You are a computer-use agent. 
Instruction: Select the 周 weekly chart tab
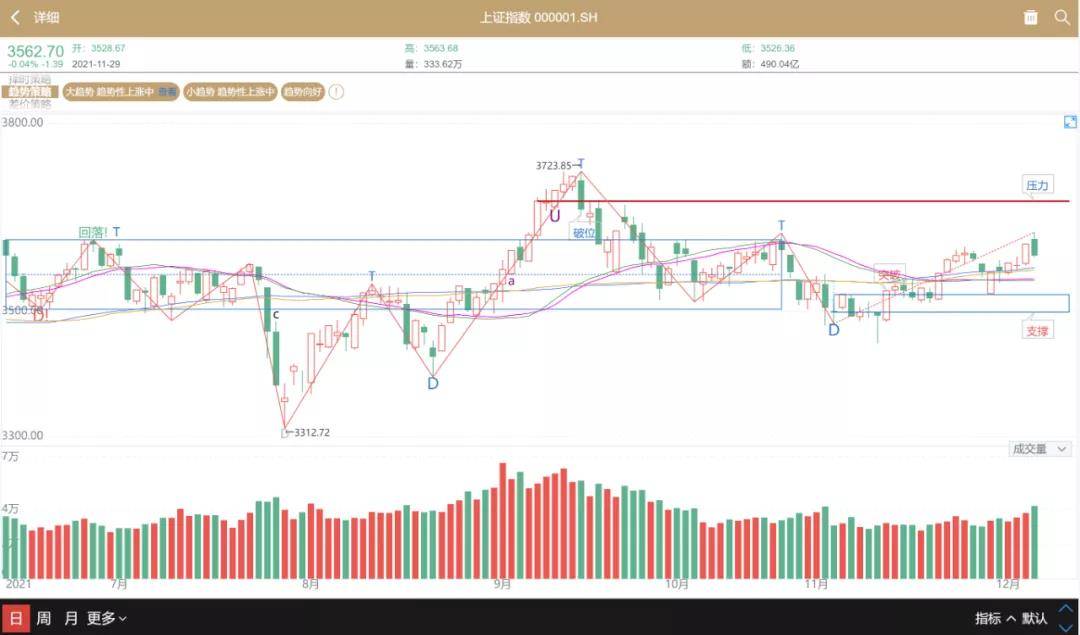[43, 618]
